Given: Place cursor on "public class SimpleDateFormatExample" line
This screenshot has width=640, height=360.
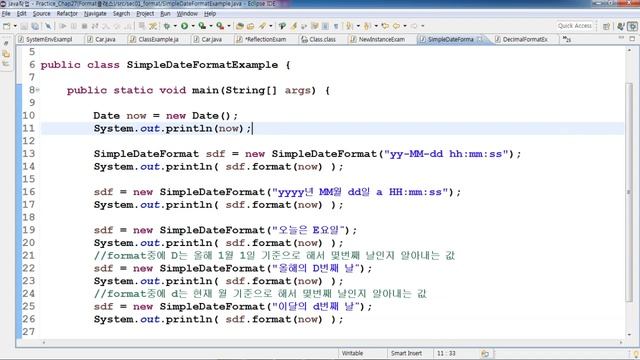Looking at the screenshot, I should coord(165,65).
